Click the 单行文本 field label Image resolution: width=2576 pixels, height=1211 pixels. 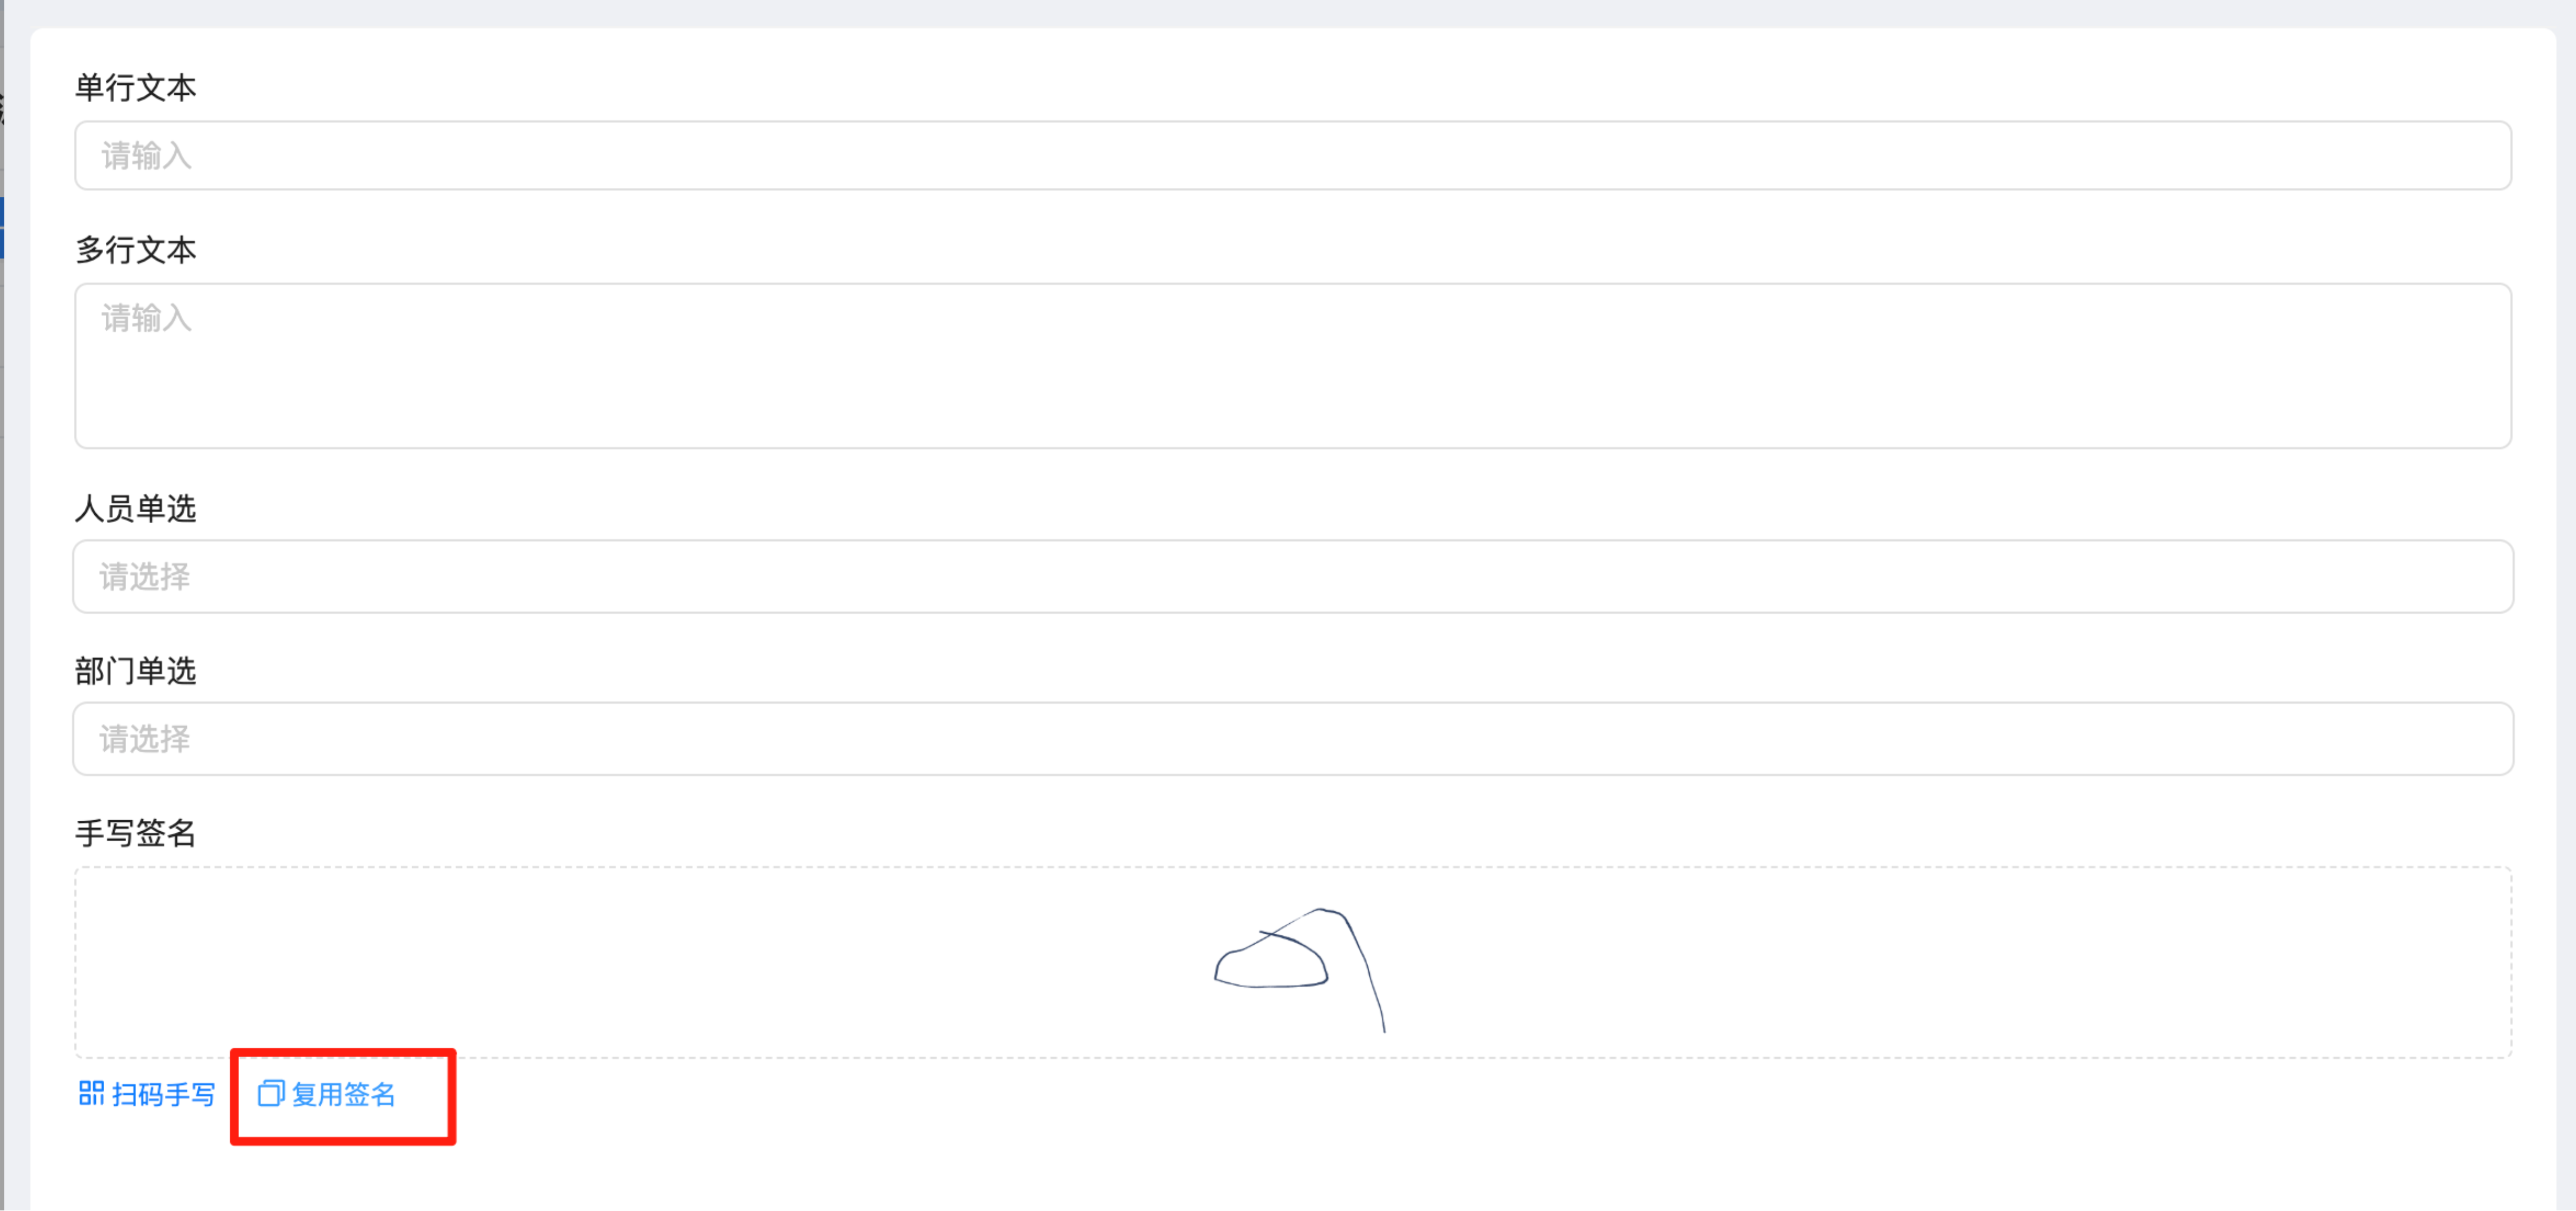[136, 88]
